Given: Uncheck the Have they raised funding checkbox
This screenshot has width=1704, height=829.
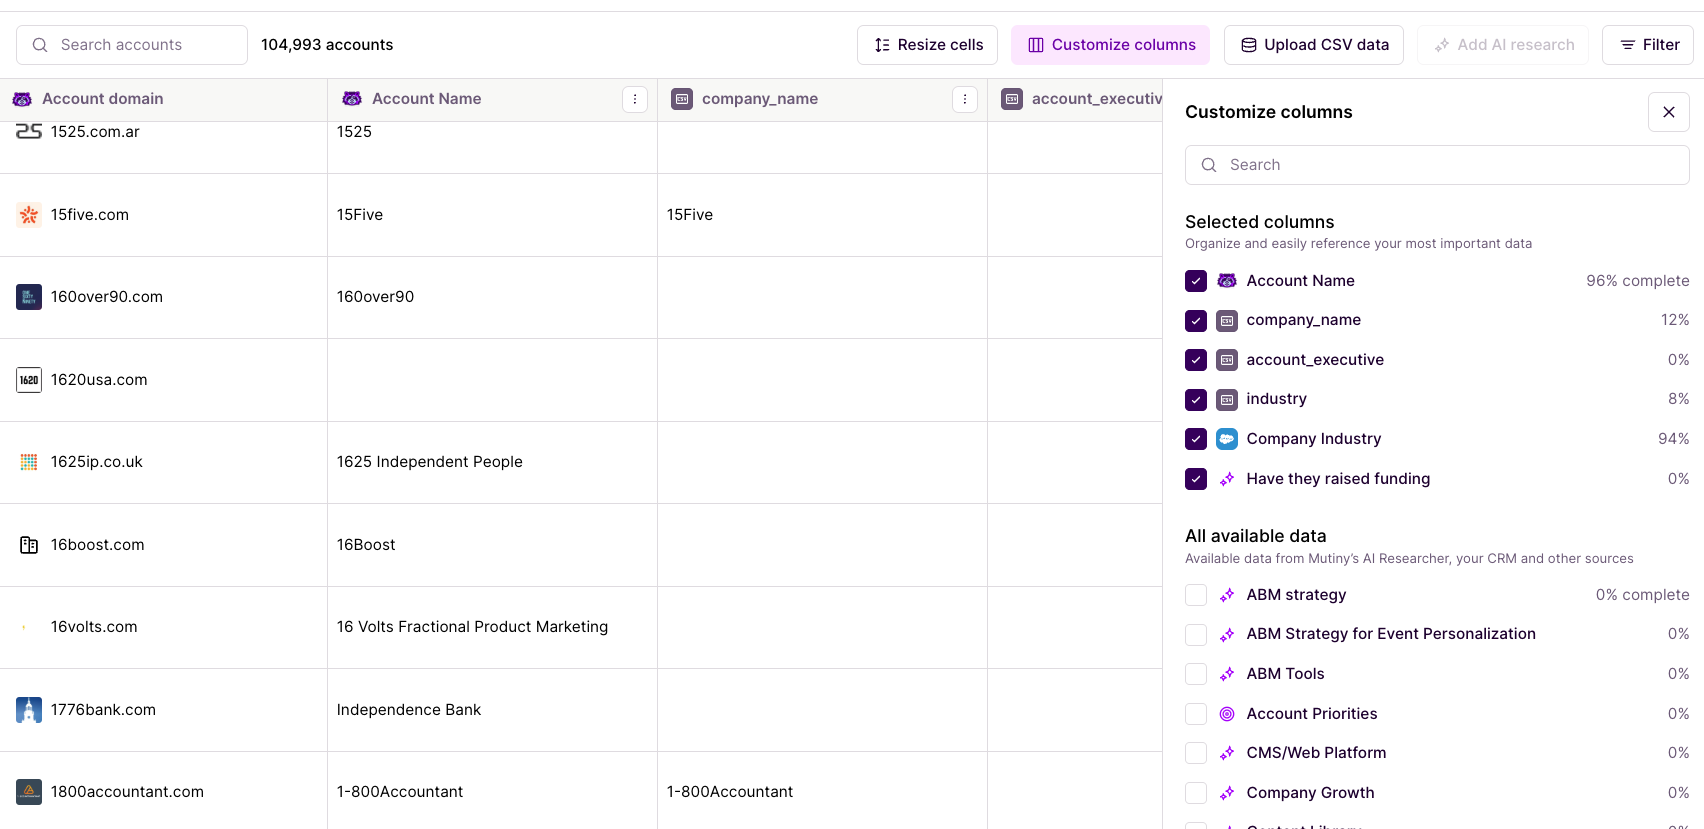Looking at the screenshot, I should tap(1196, 479).
